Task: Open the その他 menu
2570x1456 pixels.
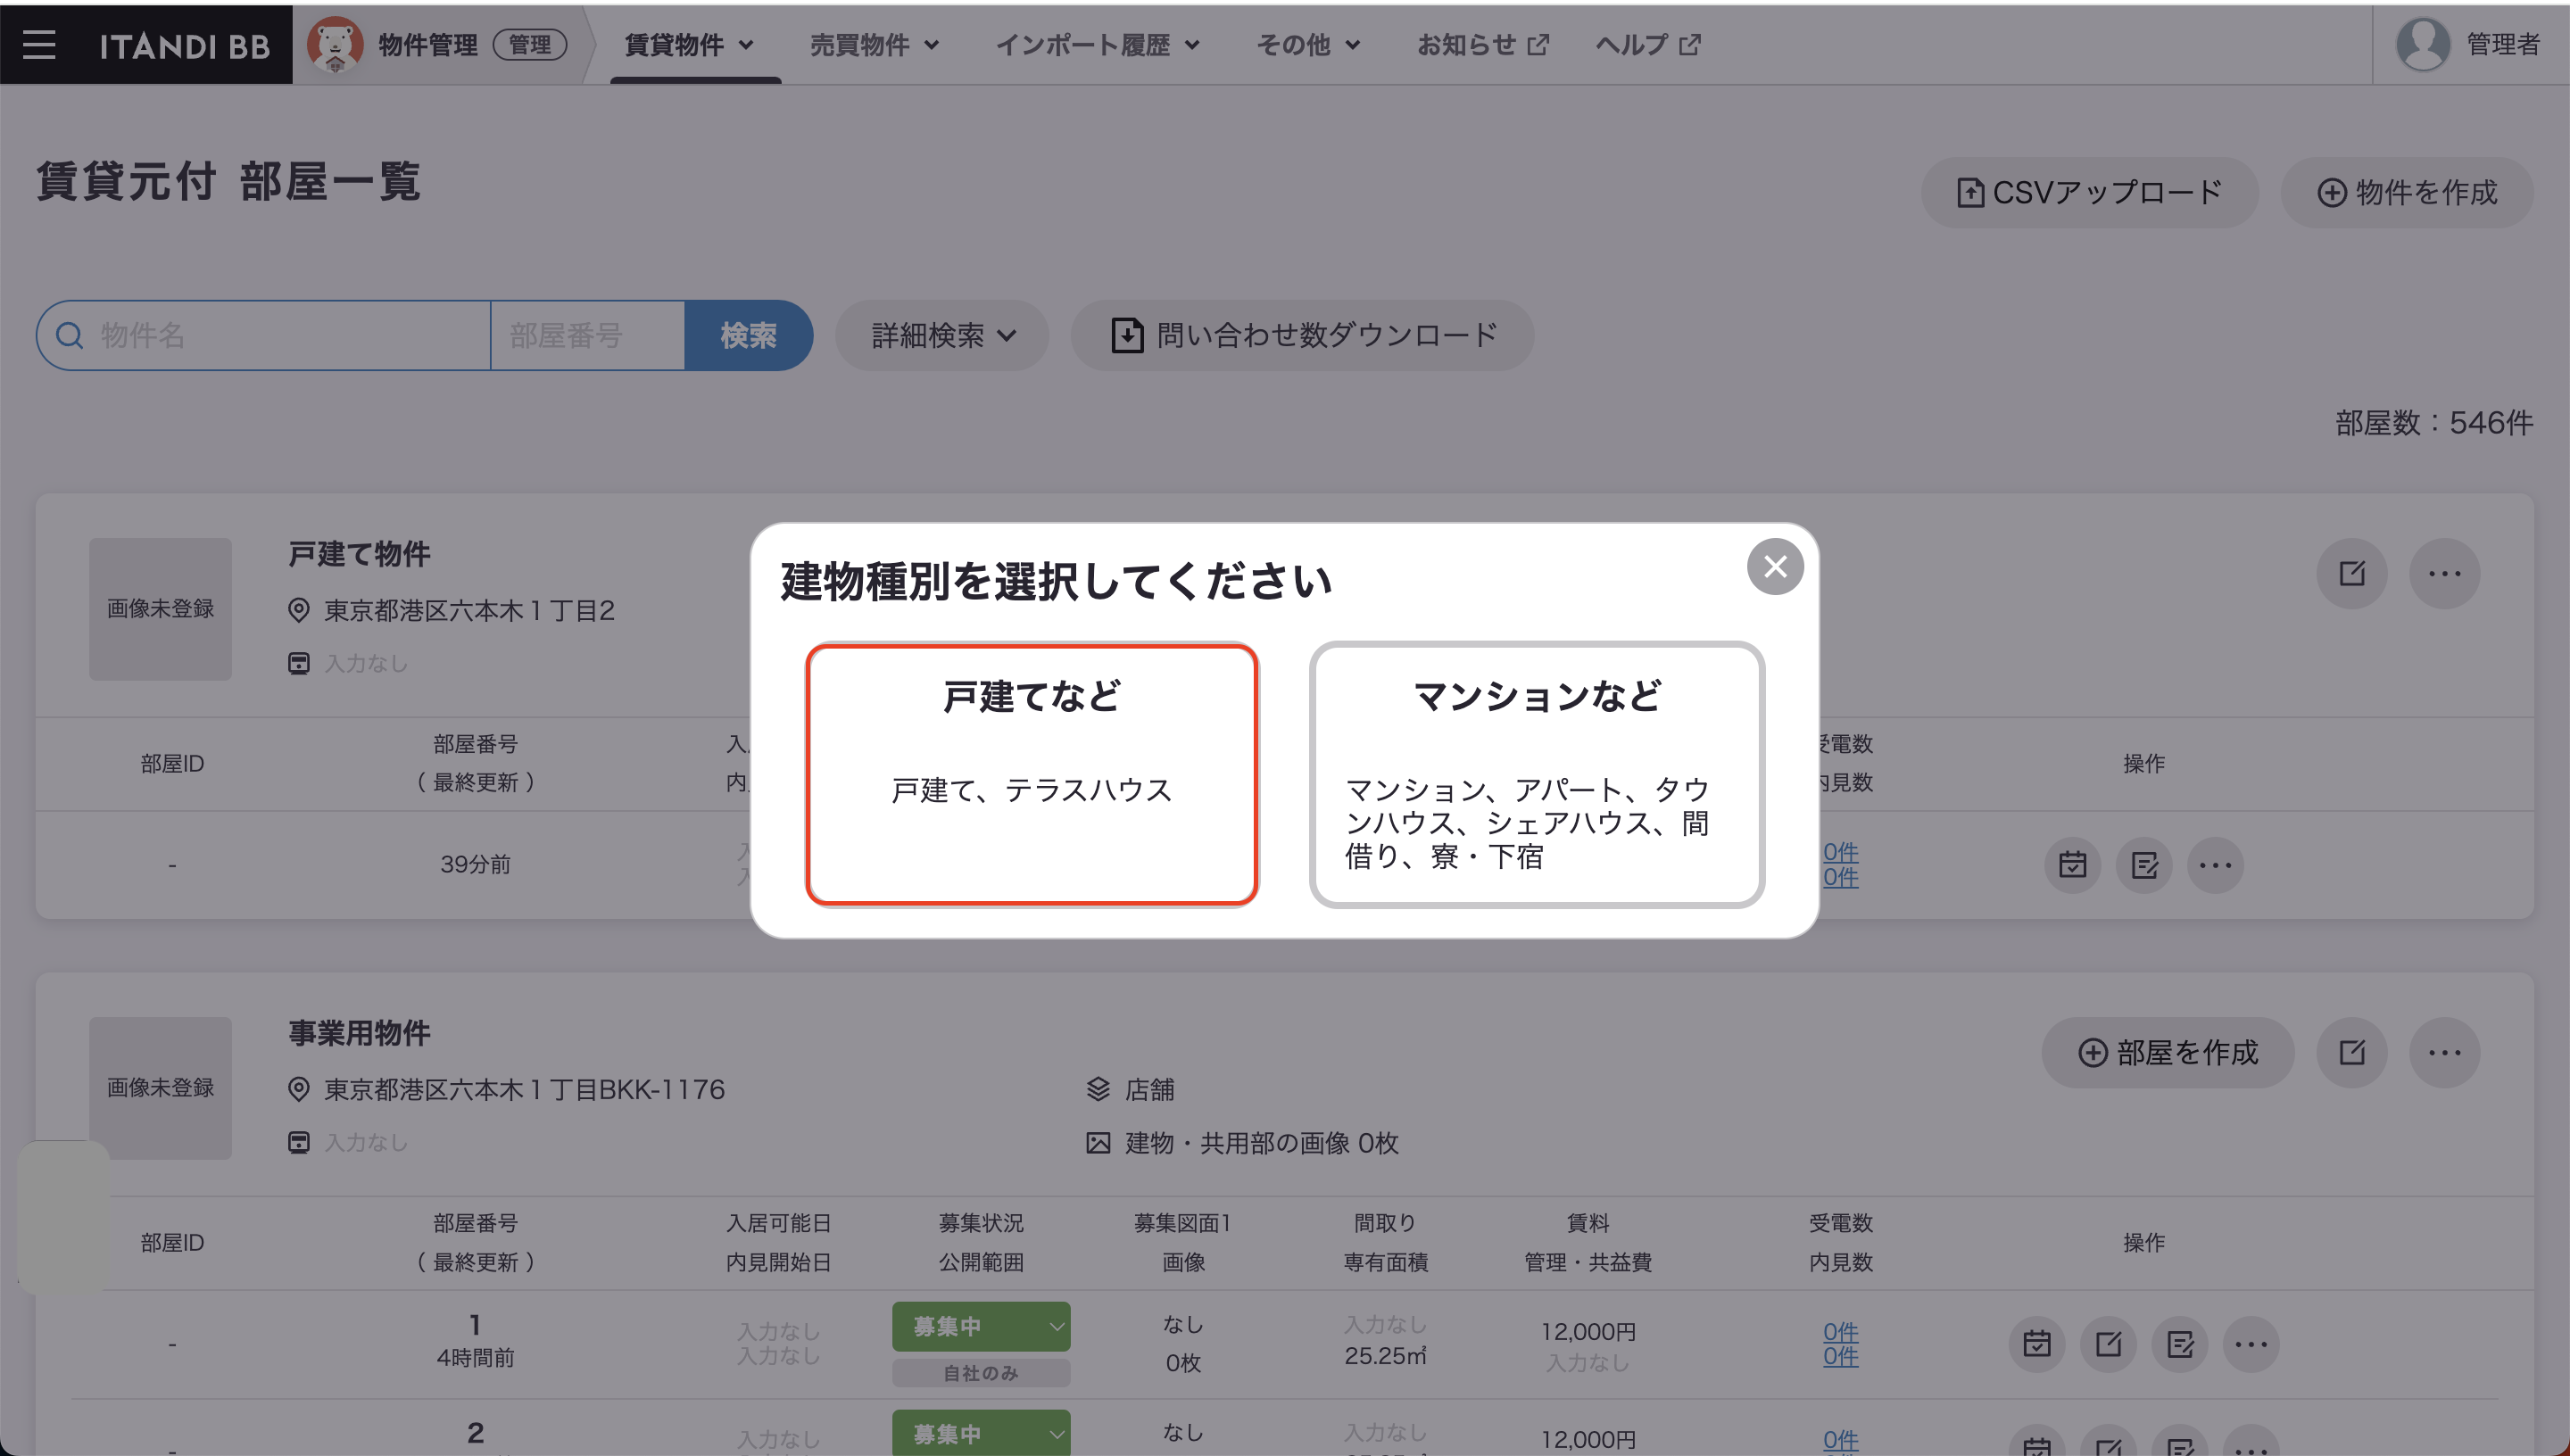Action: [1308, 45]
